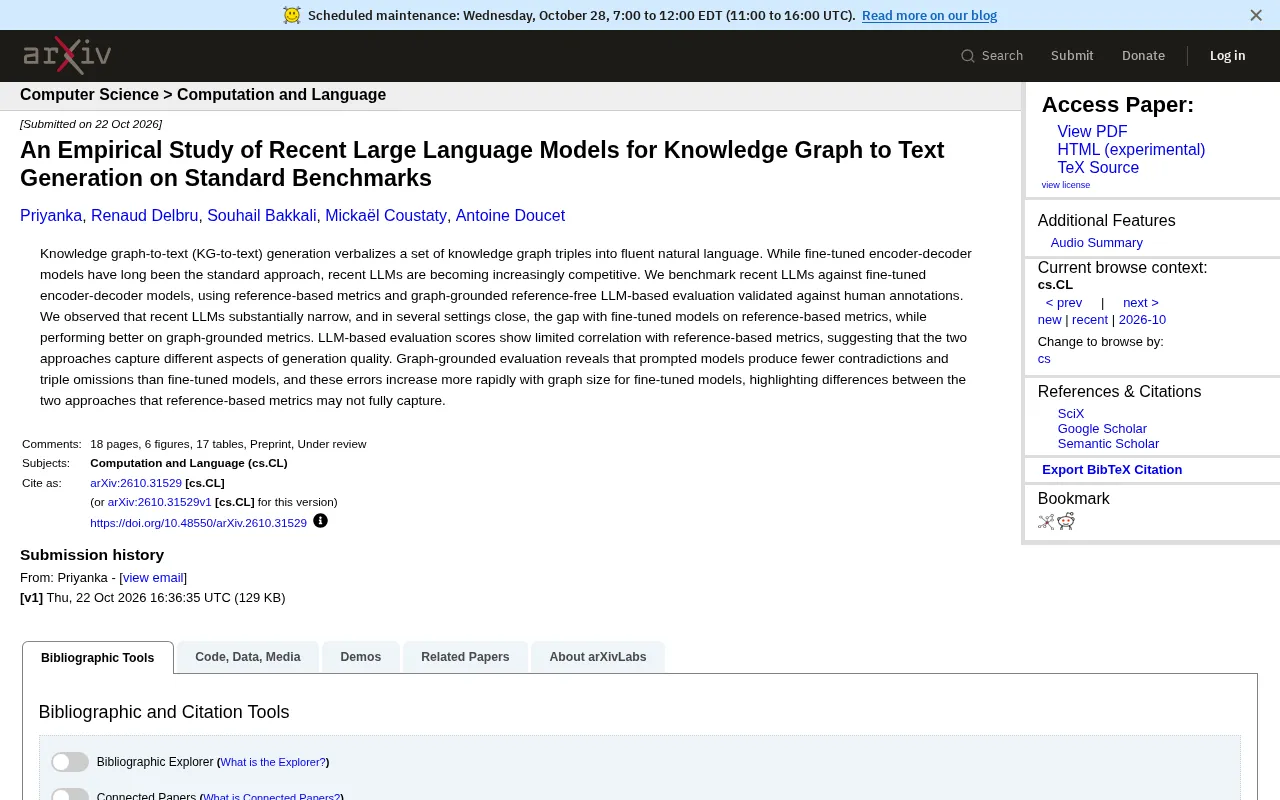
Task: Open the HTML (experimental) version
Action: (1131, 150)
